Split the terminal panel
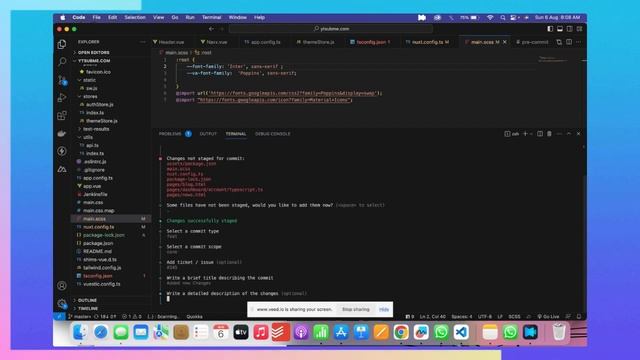Image resolution: width=640 pixels, height=360 pixels. coord(540,134)
